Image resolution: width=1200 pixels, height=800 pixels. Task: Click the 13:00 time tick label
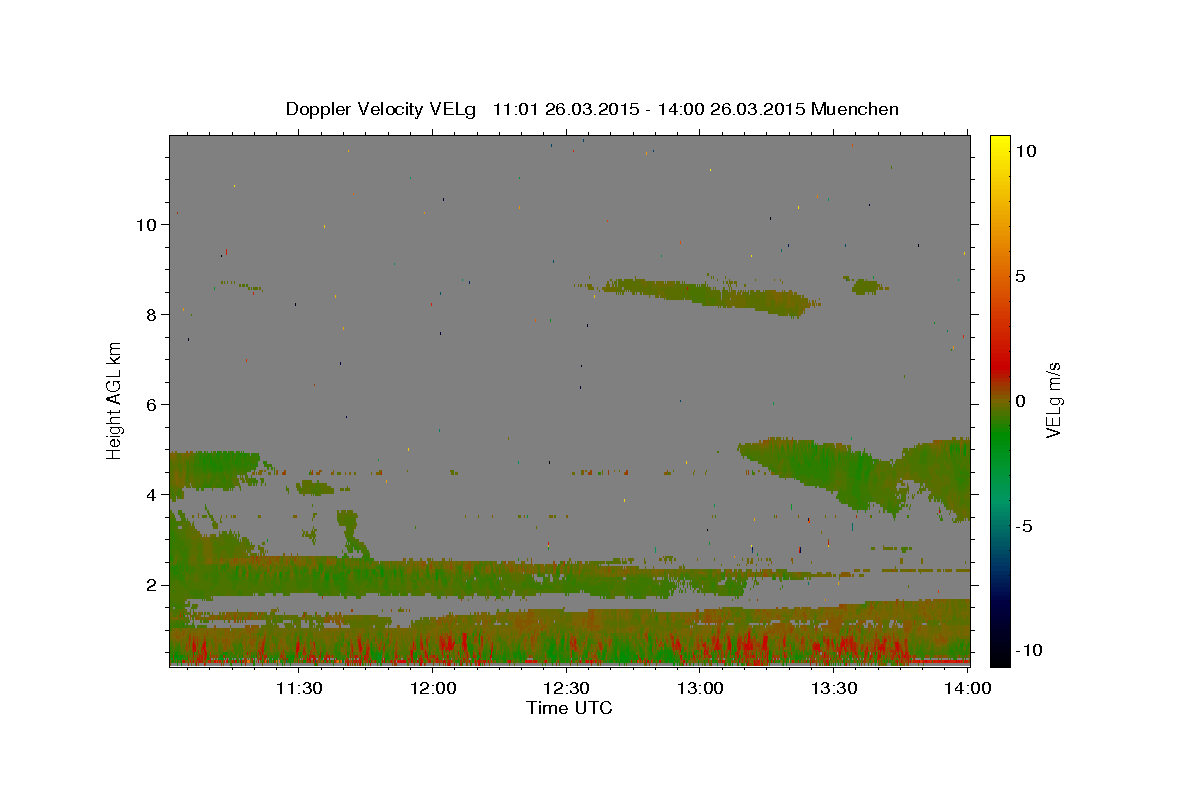700,688
